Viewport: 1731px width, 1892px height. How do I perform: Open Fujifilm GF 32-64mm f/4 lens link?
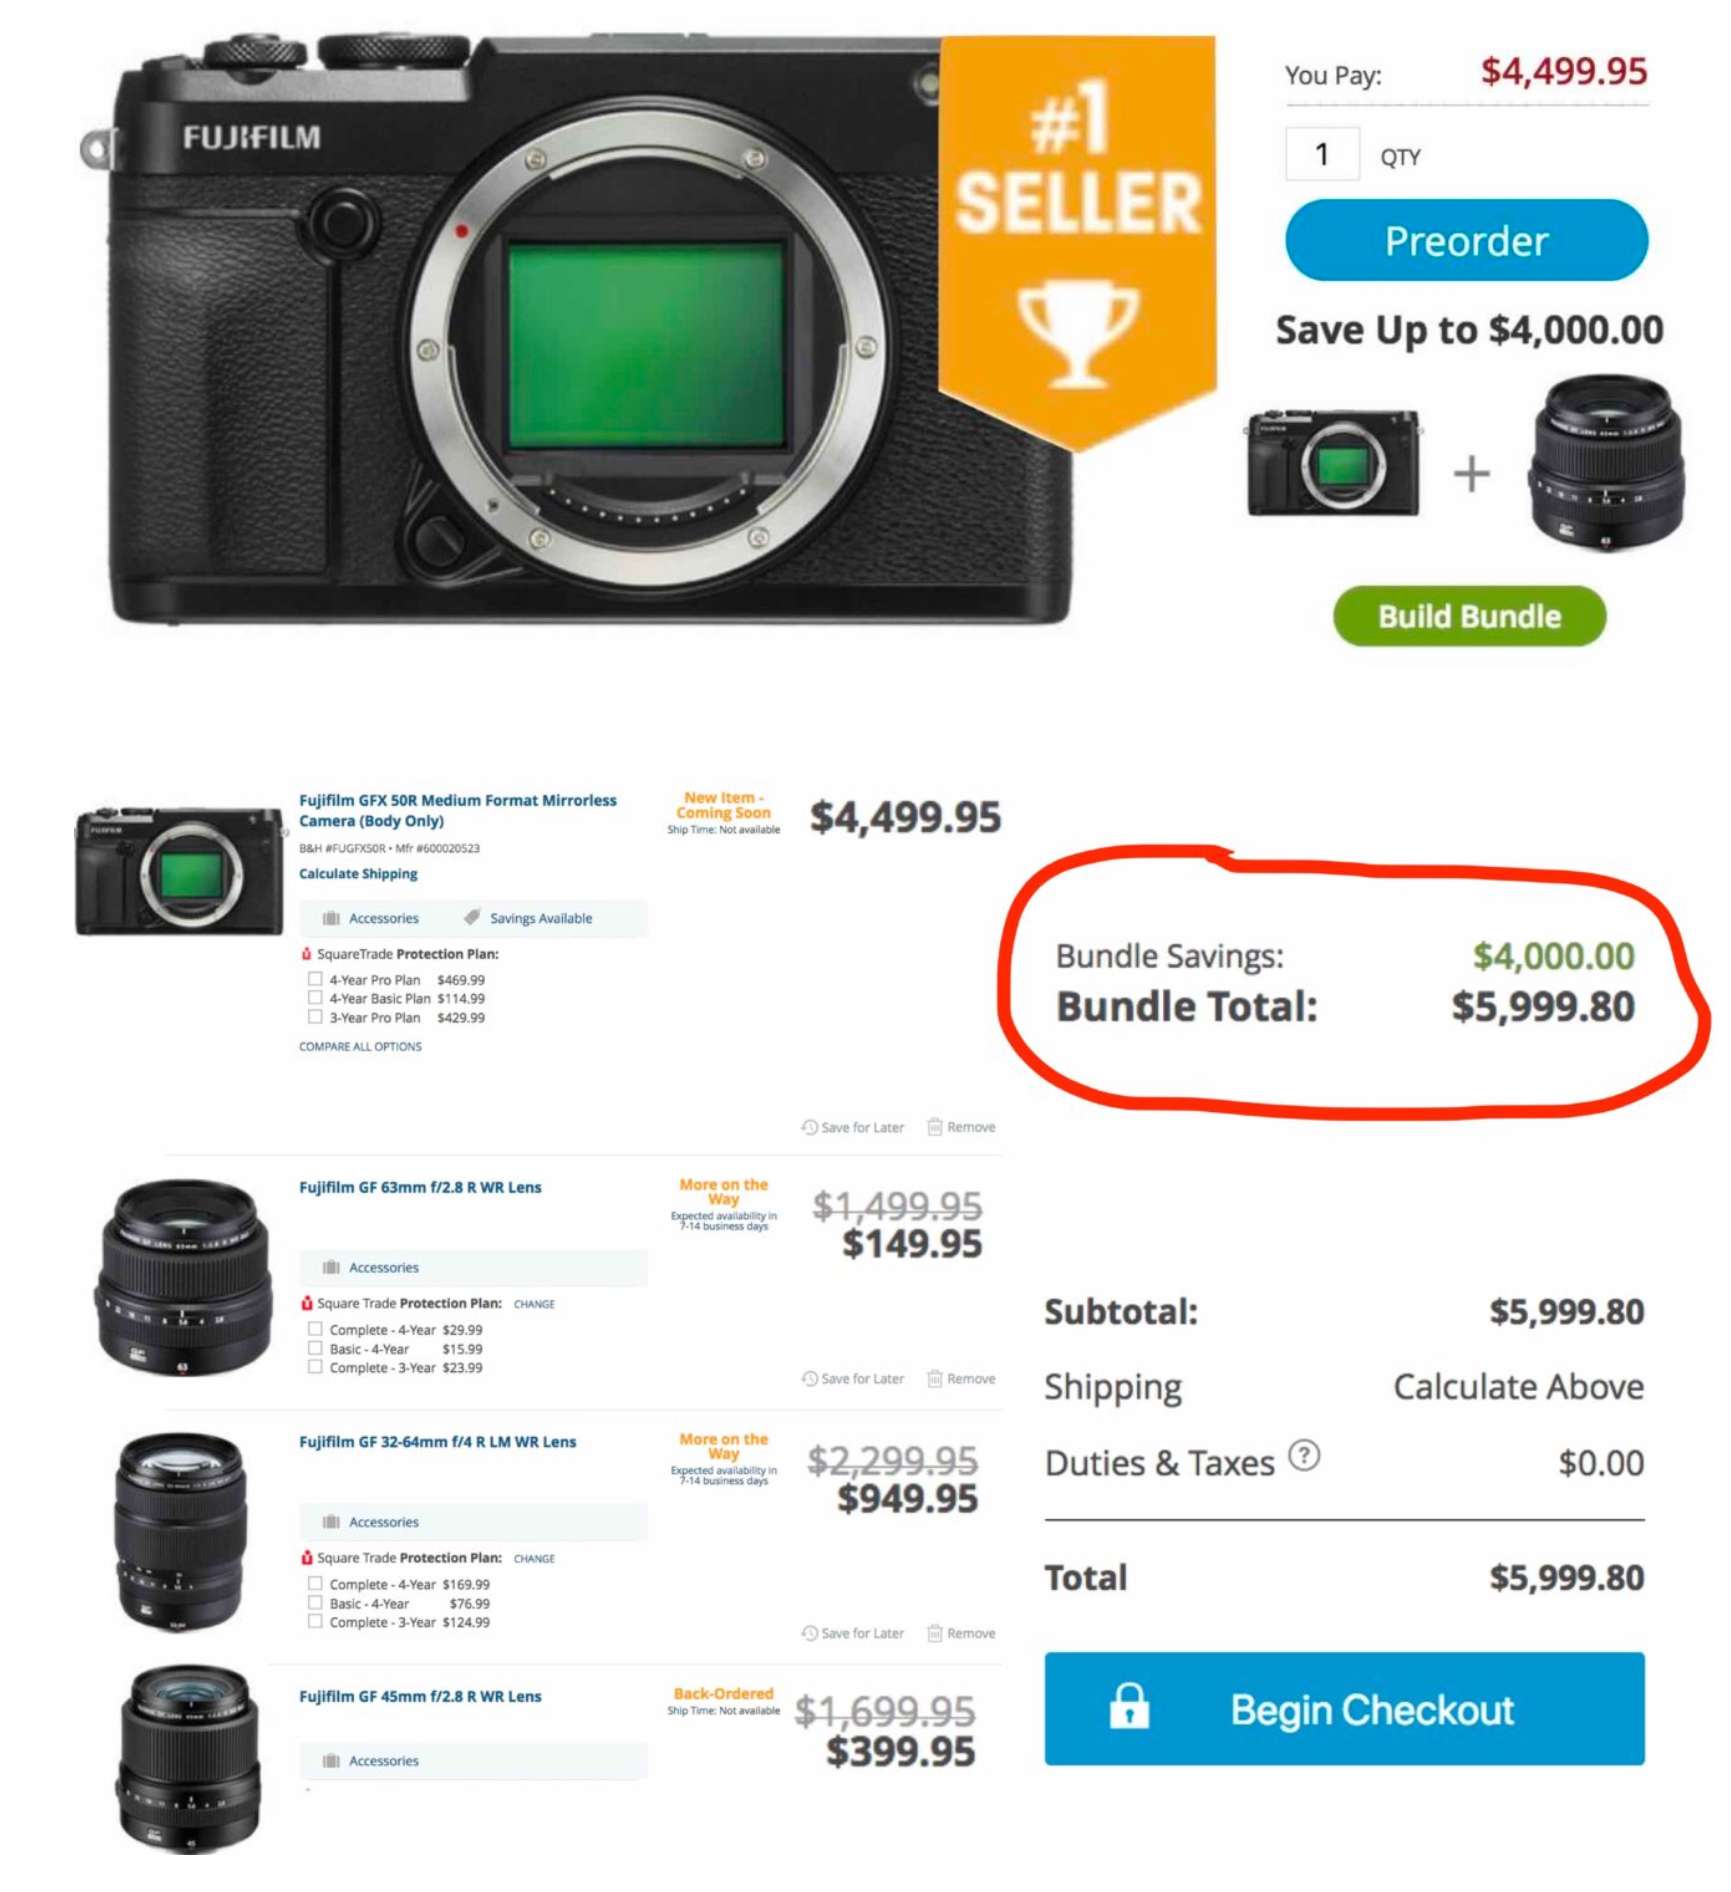pos(438,1441)
